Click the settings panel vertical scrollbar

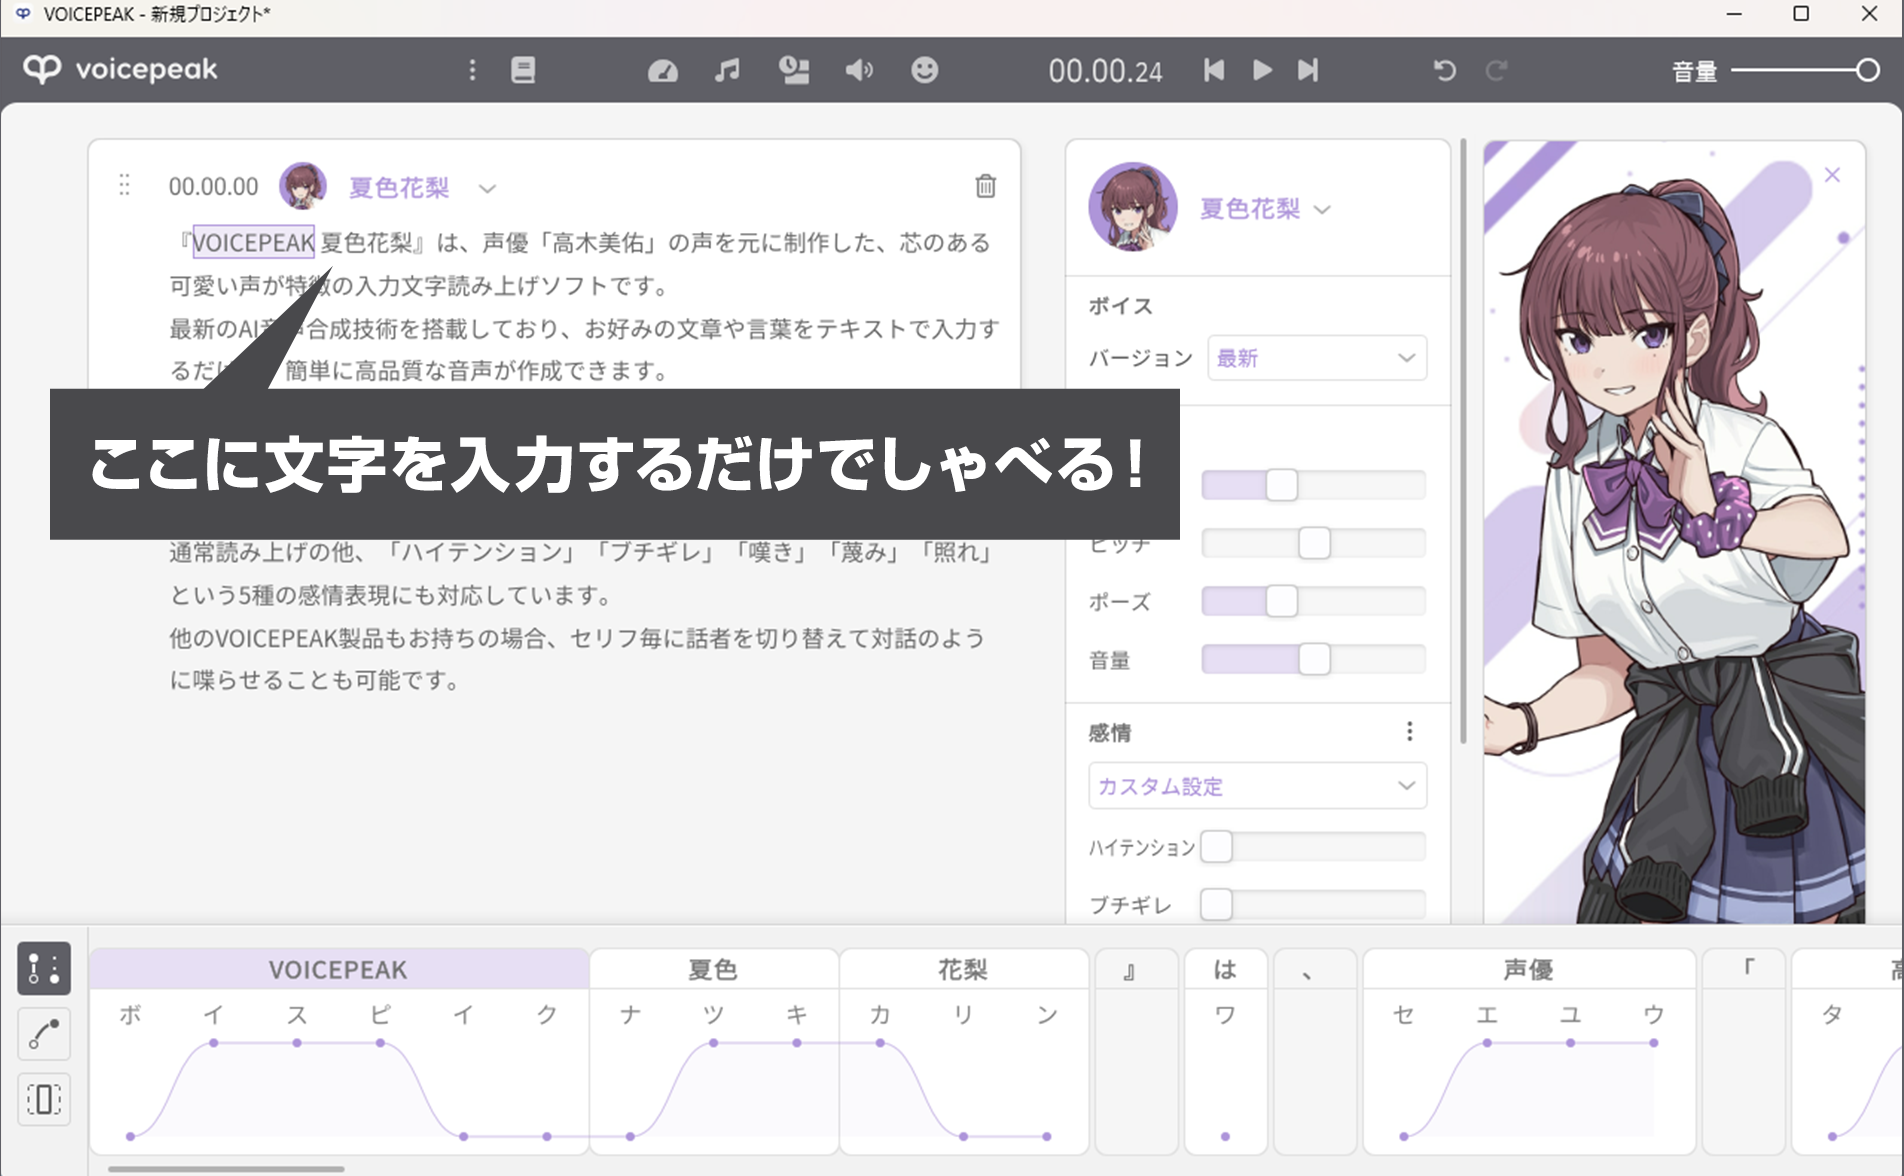click(1463, 441)
